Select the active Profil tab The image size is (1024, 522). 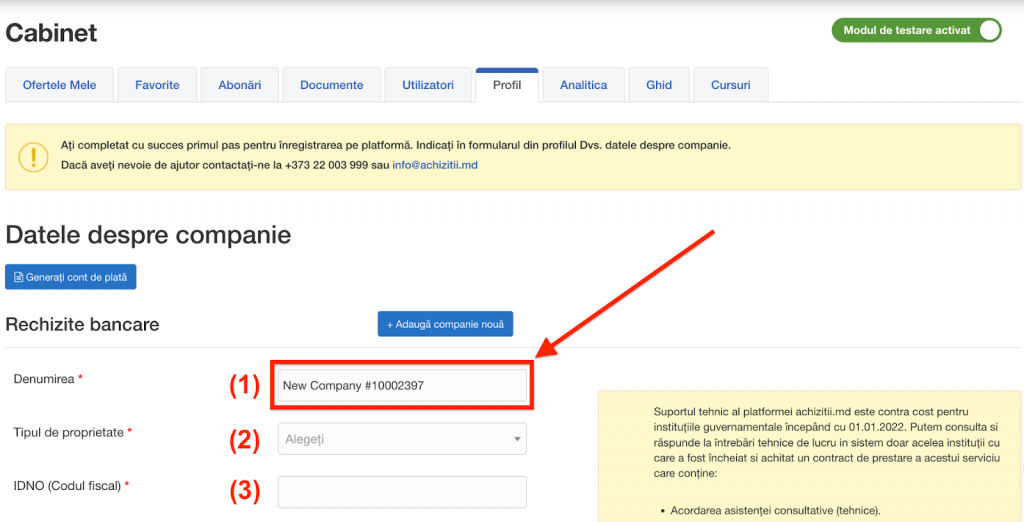[x=507, y=85]
